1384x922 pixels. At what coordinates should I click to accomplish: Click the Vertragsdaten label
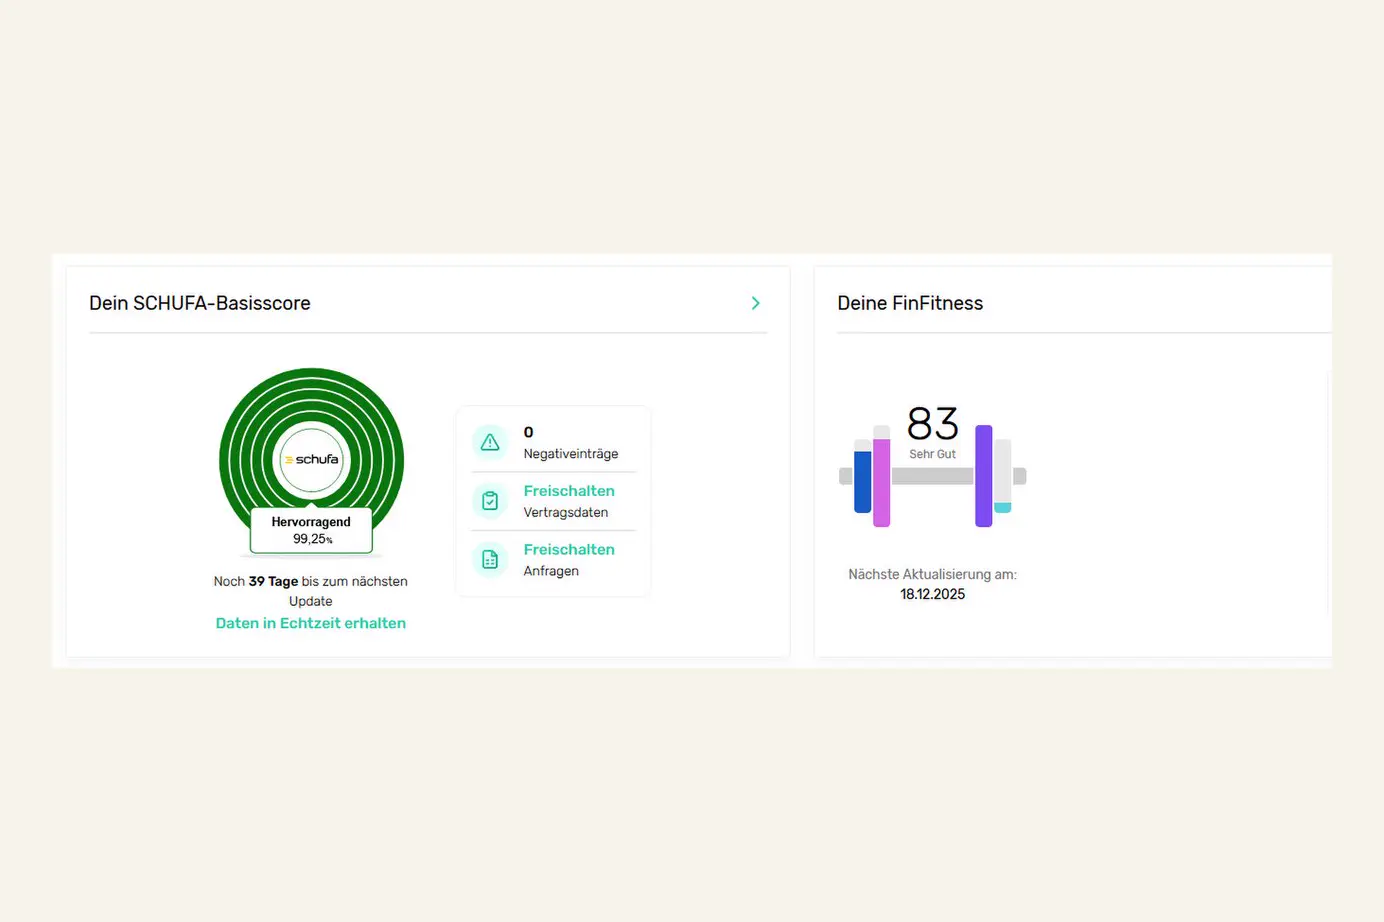(566, 512)
